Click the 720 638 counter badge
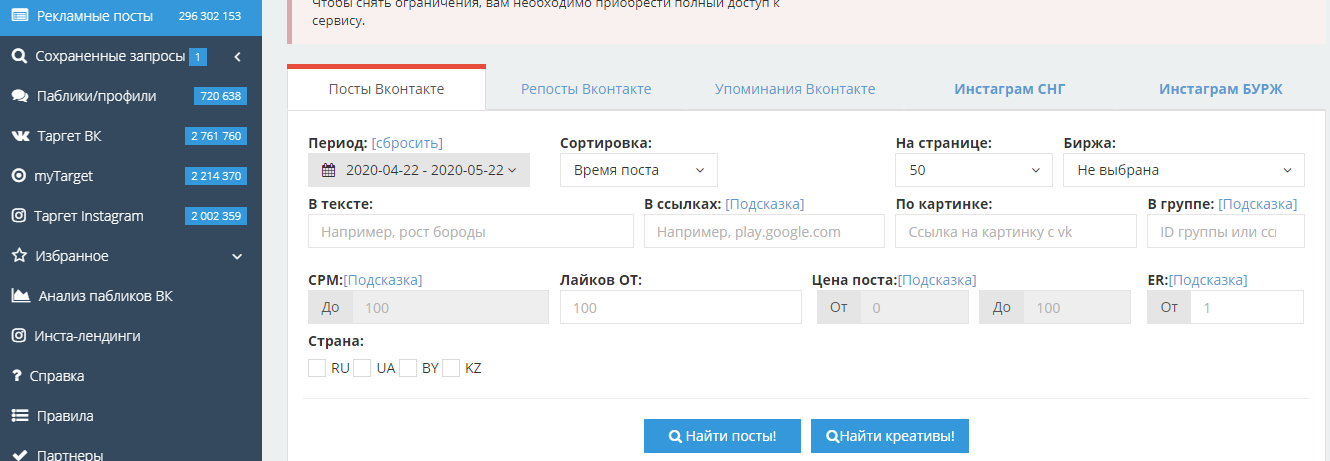 point(220,96)
